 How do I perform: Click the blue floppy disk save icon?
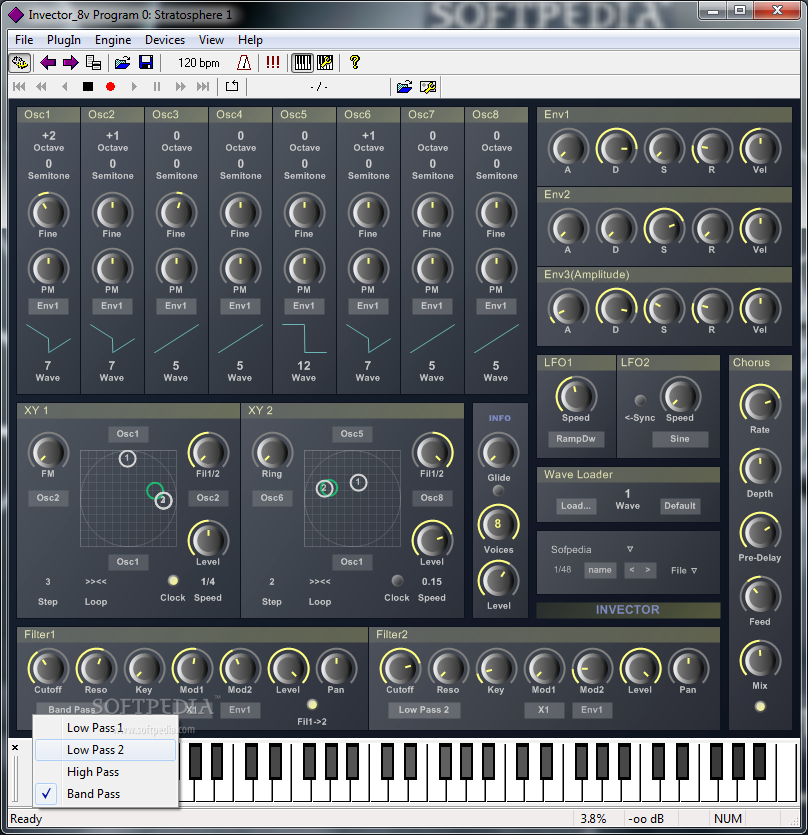coord(146,63)
